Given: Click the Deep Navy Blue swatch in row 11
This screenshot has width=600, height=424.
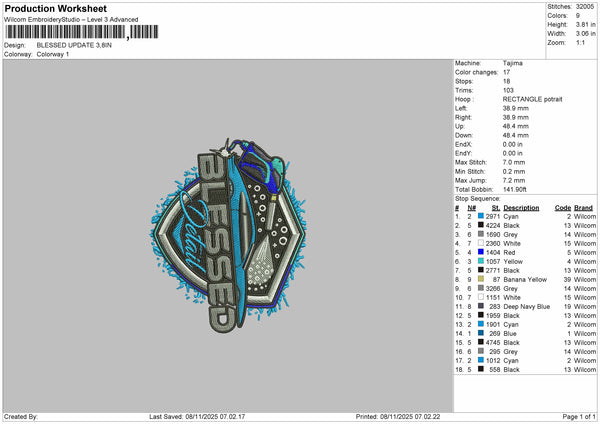Looking at the screenshot, I should pyautogui.click(x=481, y=306).
